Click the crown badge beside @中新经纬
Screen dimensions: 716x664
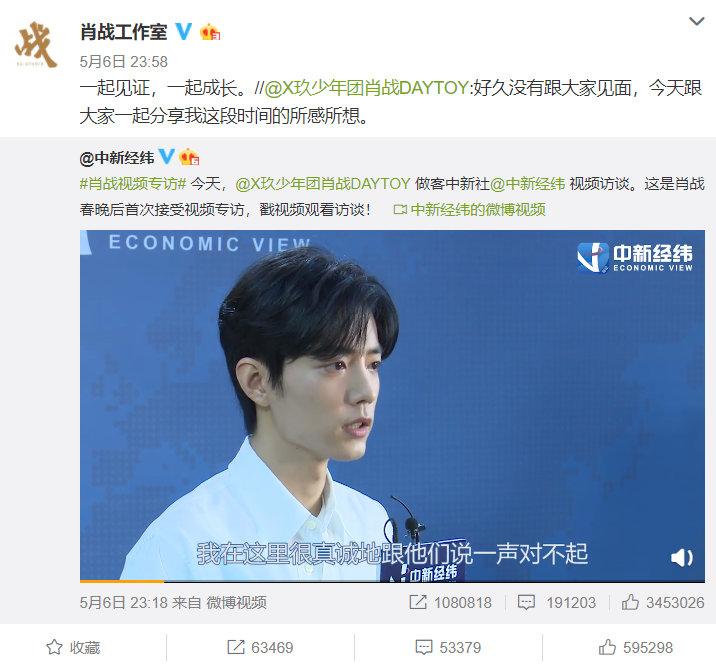coord(189,157)
